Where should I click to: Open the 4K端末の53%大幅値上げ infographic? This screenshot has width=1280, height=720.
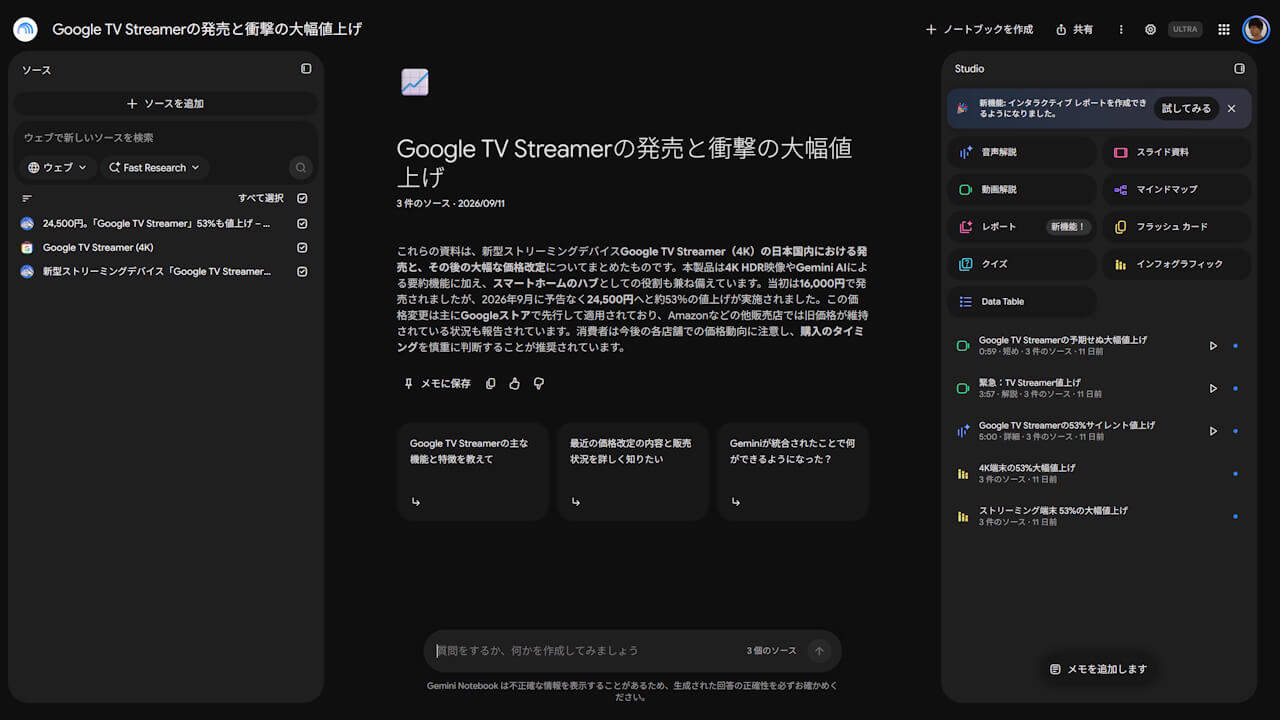pos(1098,473)
